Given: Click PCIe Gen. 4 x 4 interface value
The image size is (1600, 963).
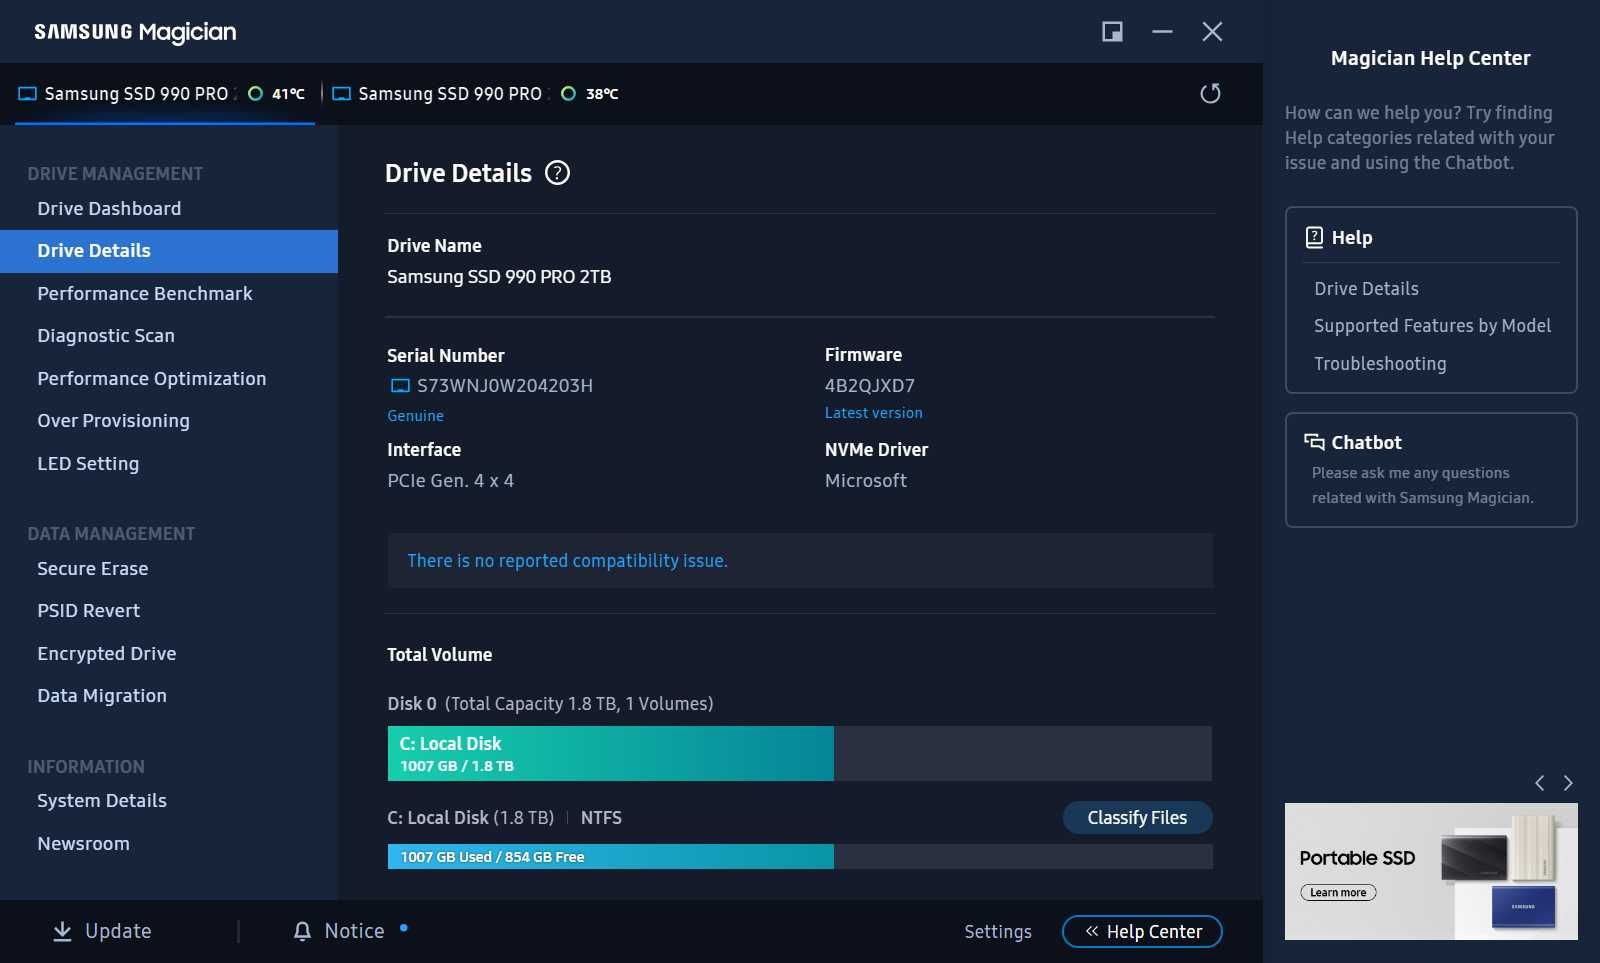Looking at the screenshot, I should [x=450, y=481].
